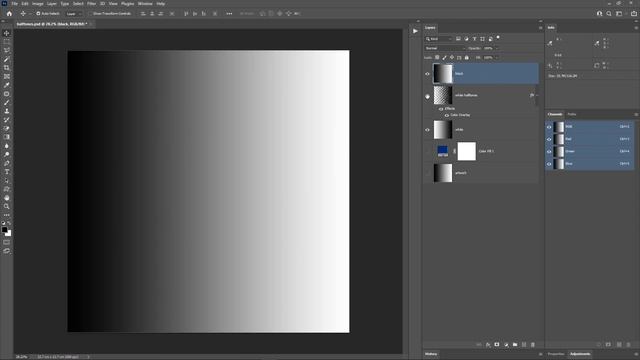
Task: Click Delete layer trash icon
Action: tap(533, 345)
